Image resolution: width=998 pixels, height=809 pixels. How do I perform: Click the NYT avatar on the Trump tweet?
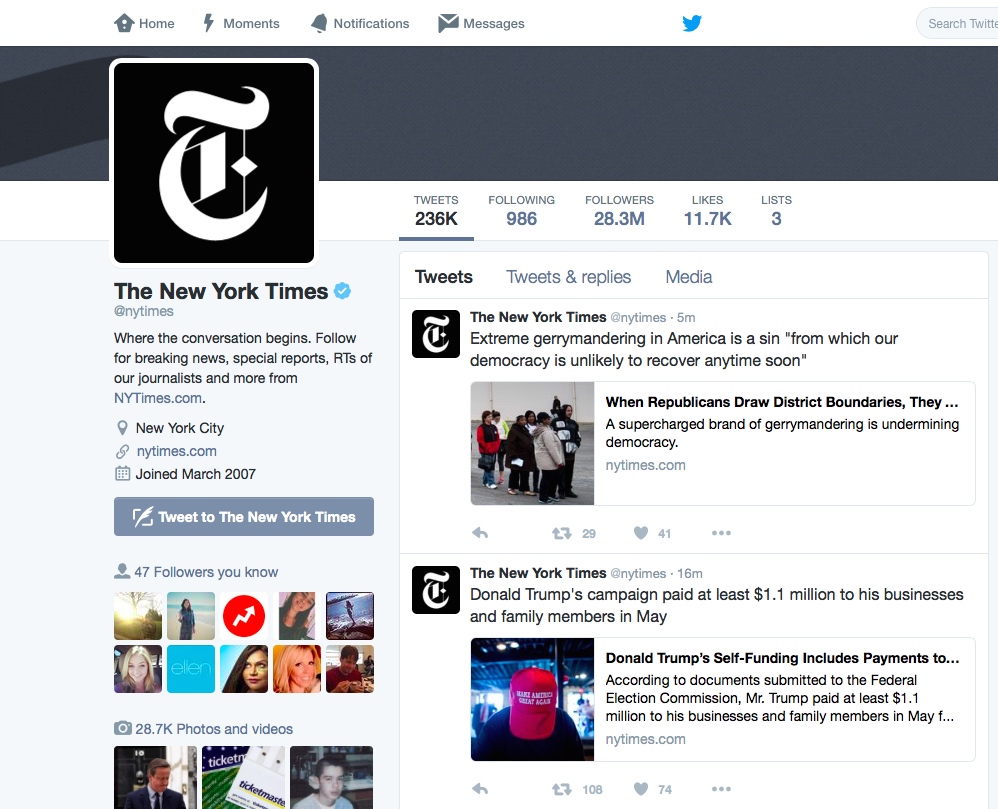tap(436, 590)
